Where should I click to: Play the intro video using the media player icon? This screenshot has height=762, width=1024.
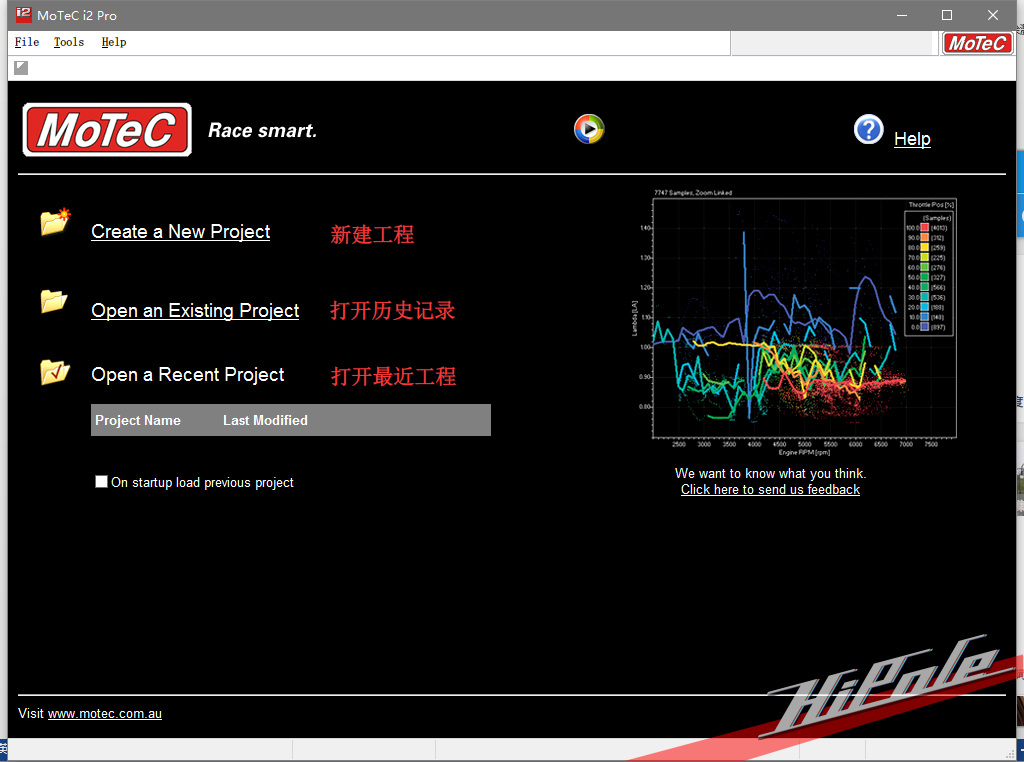[x=589, y=129]
